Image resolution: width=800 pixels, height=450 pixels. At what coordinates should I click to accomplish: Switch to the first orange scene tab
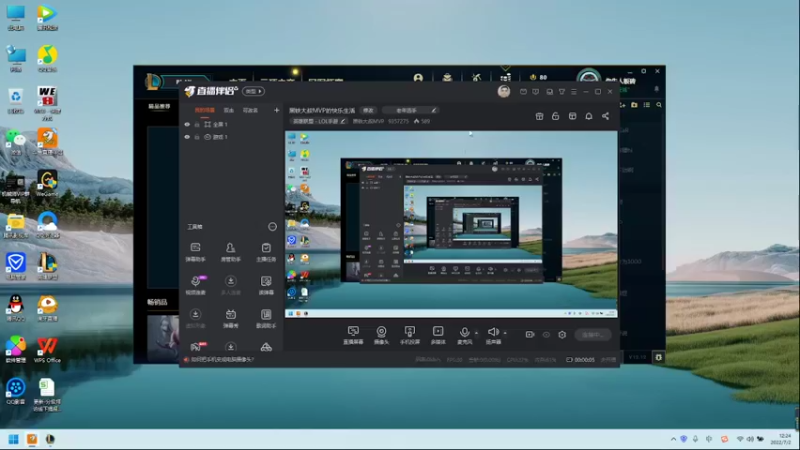205,110
